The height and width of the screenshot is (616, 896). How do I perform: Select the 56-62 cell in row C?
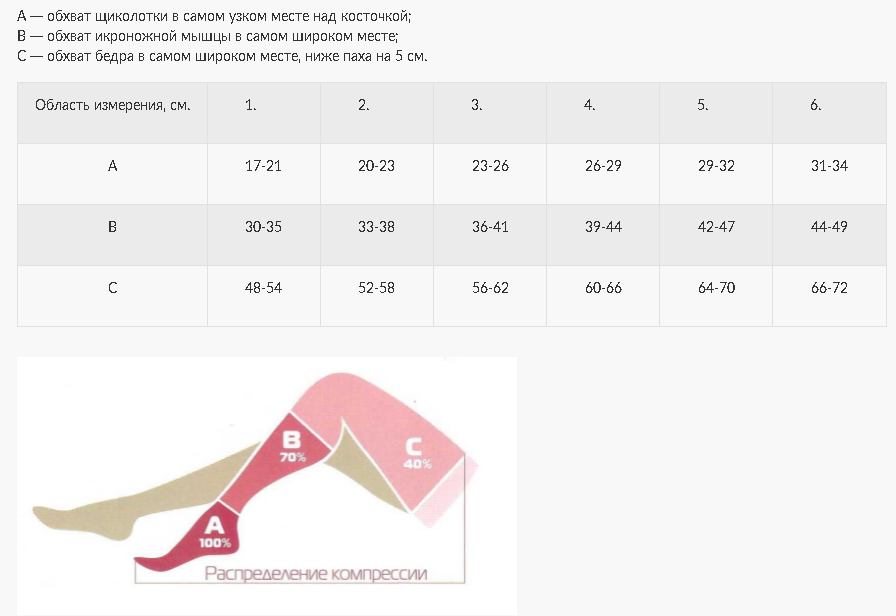pyautogui.click(x=490, y=288)
